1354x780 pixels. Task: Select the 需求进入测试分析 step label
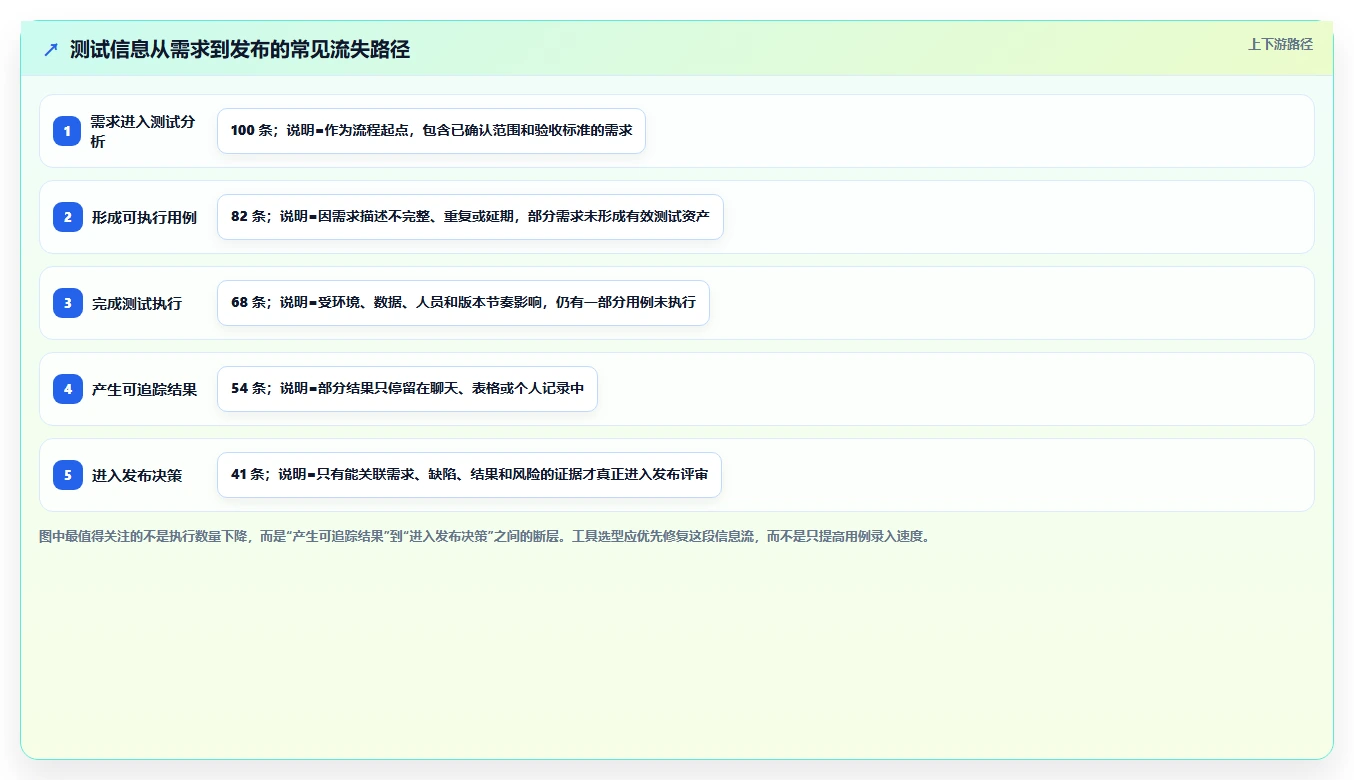pos(143,131)
